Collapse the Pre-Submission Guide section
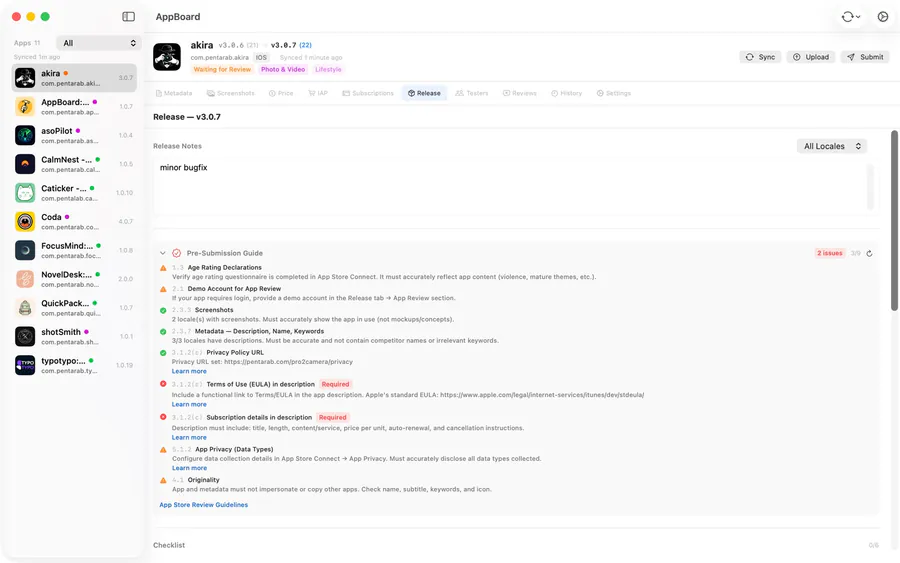 click(x=162, y=253)
